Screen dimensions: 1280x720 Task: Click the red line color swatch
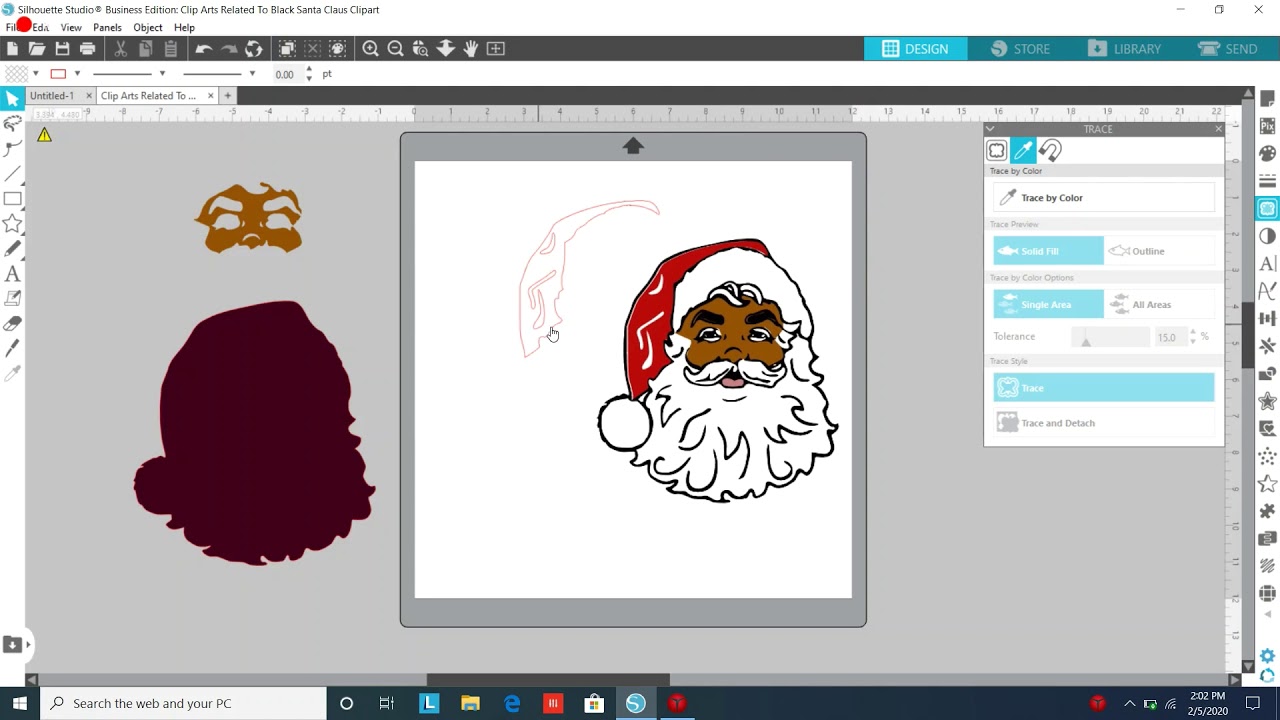pos(58,73)
